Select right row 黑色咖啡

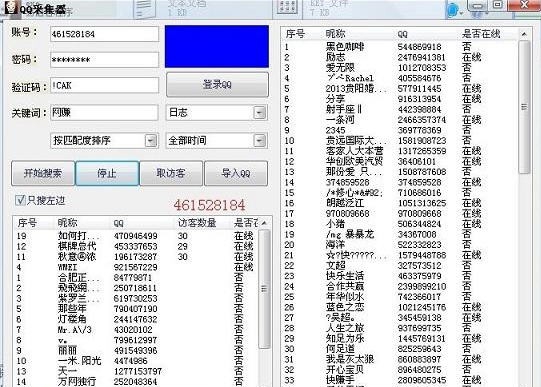pyautogui.click(x=400, y=47)
